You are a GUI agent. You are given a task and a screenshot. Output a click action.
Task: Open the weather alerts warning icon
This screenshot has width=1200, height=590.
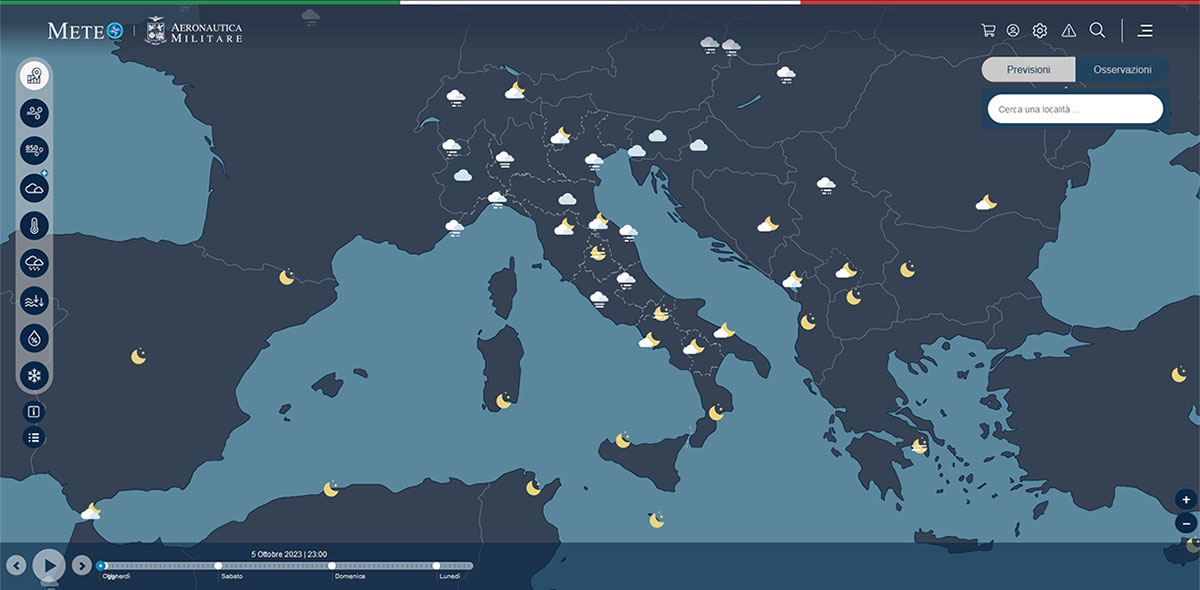click(x=1068, y=30)
